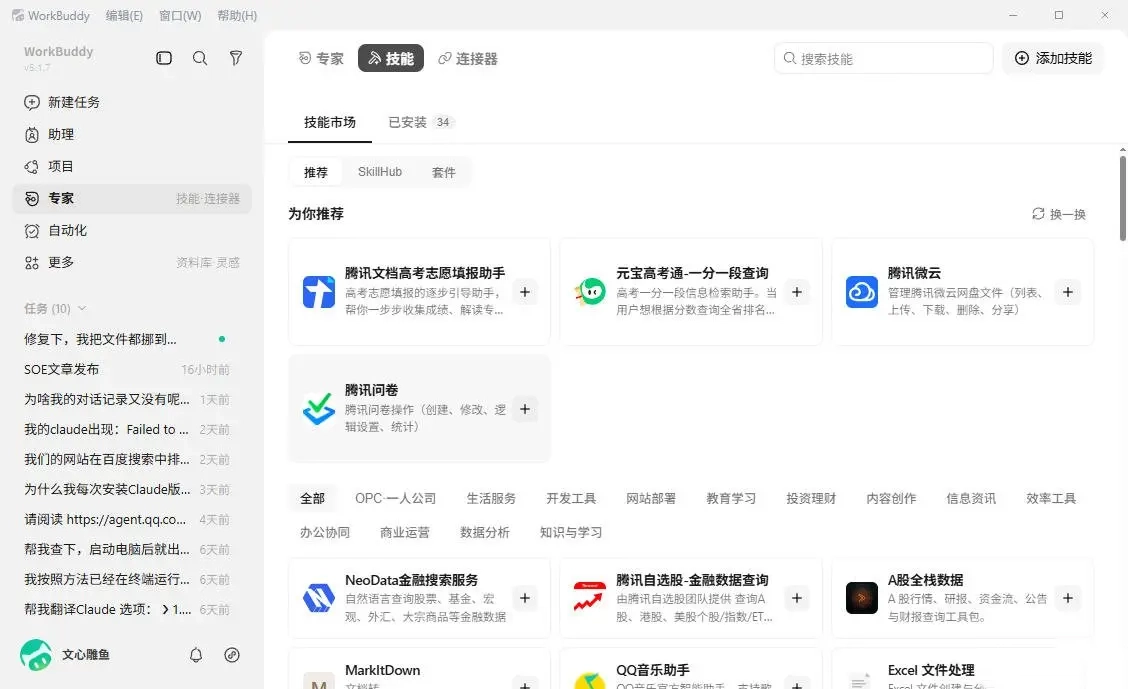This screenshot has height=689, width=1128.
Task: Click the filter funnel icon in the sidebar
Action: click(x=235, y=58)
